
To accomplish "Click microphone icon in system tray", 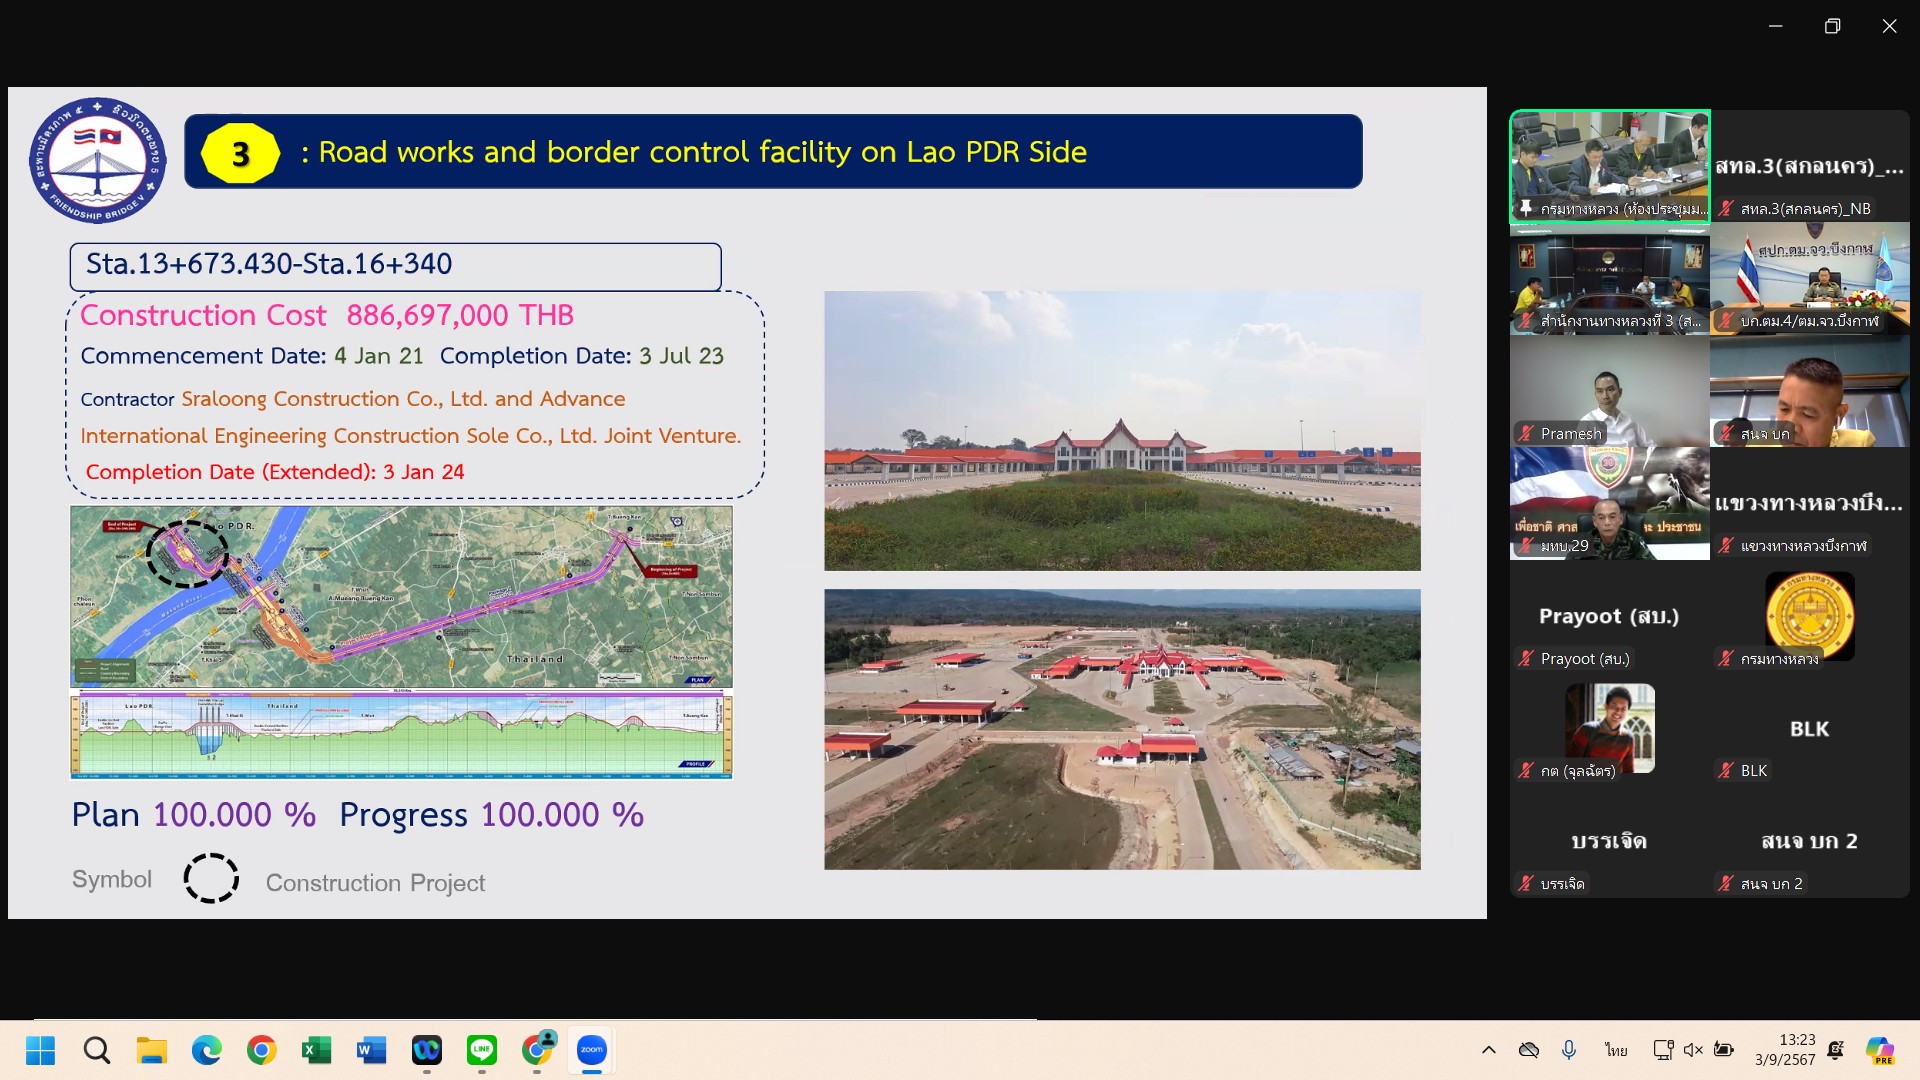I will (x=1569, y=1050).
